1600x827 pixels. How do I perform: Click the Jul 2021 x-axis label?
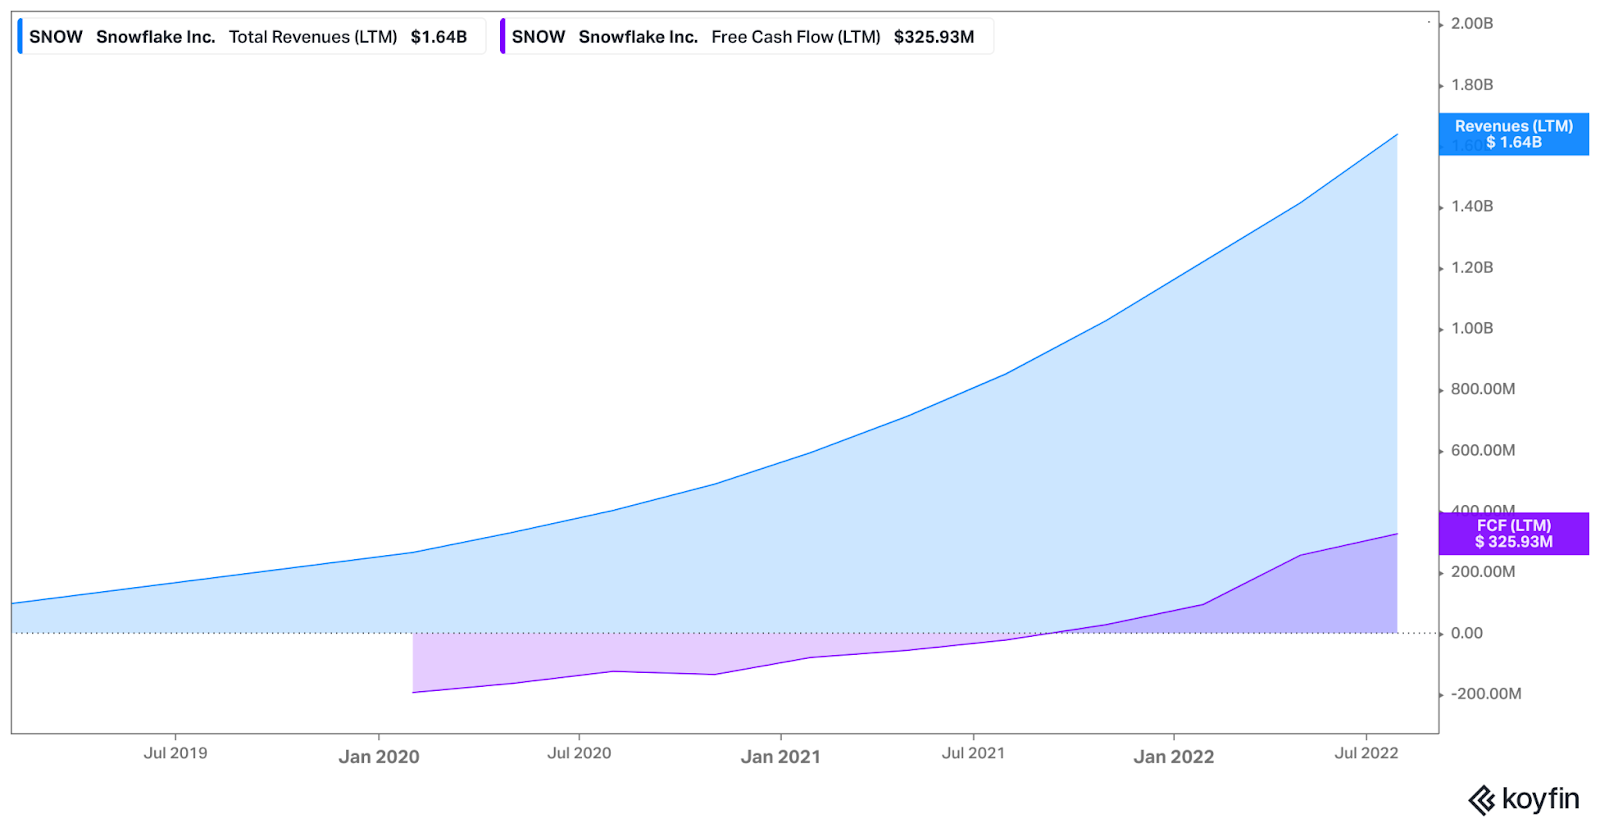(x=973, y=753)
